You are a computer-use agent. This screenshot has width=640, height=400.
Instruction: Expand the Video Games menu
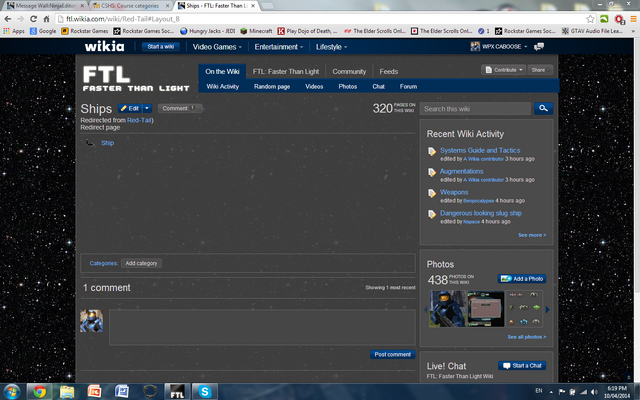click(x=217, y=47)
